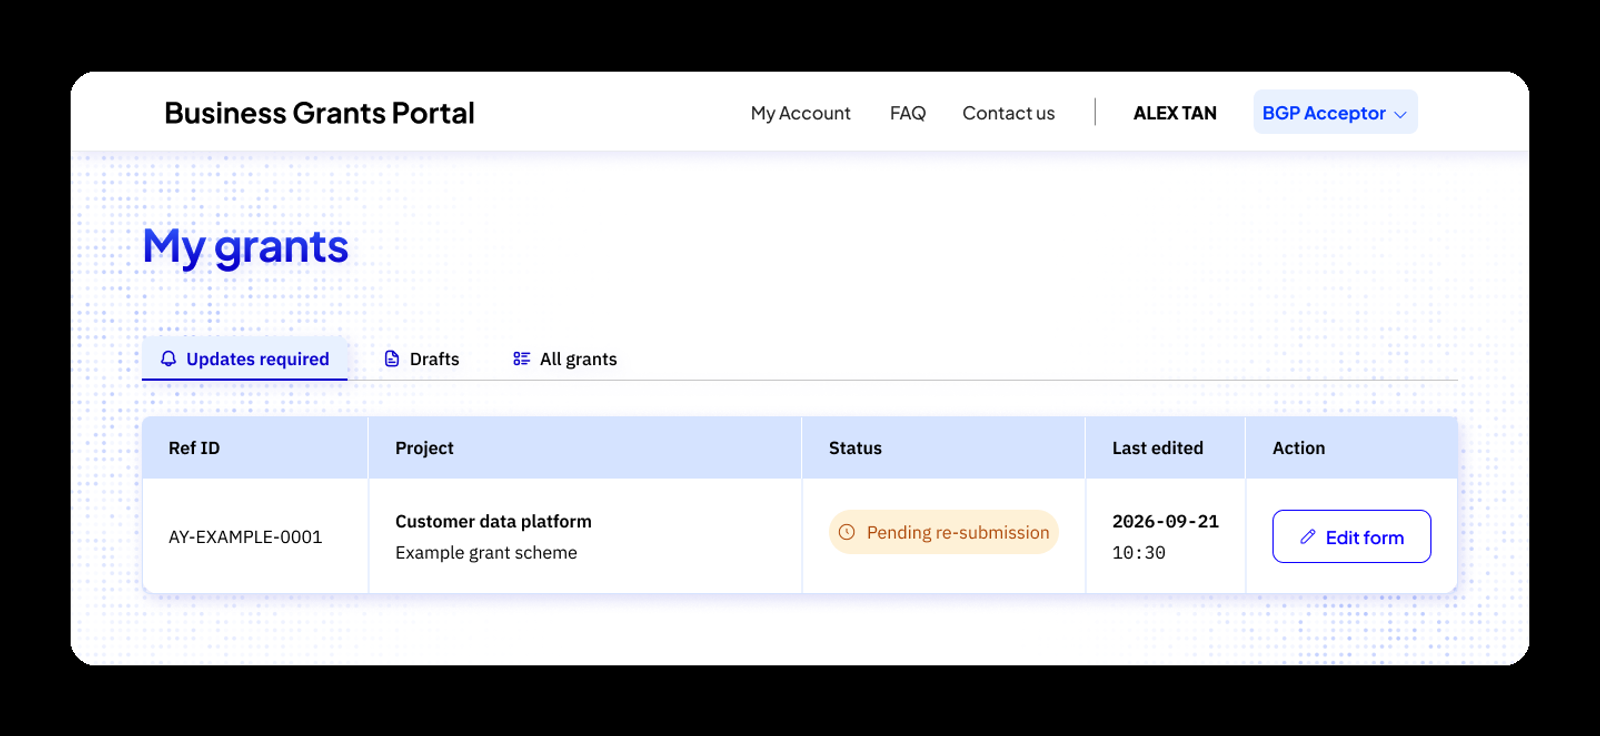Expand the BGP Acceptor role dropdown
Screen dimensions: 1600x736
[1335, 113]
